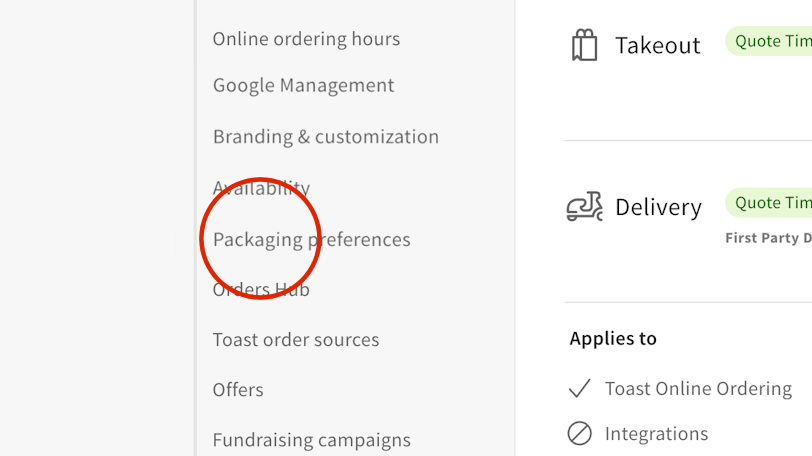Go to Google Management

303,86
